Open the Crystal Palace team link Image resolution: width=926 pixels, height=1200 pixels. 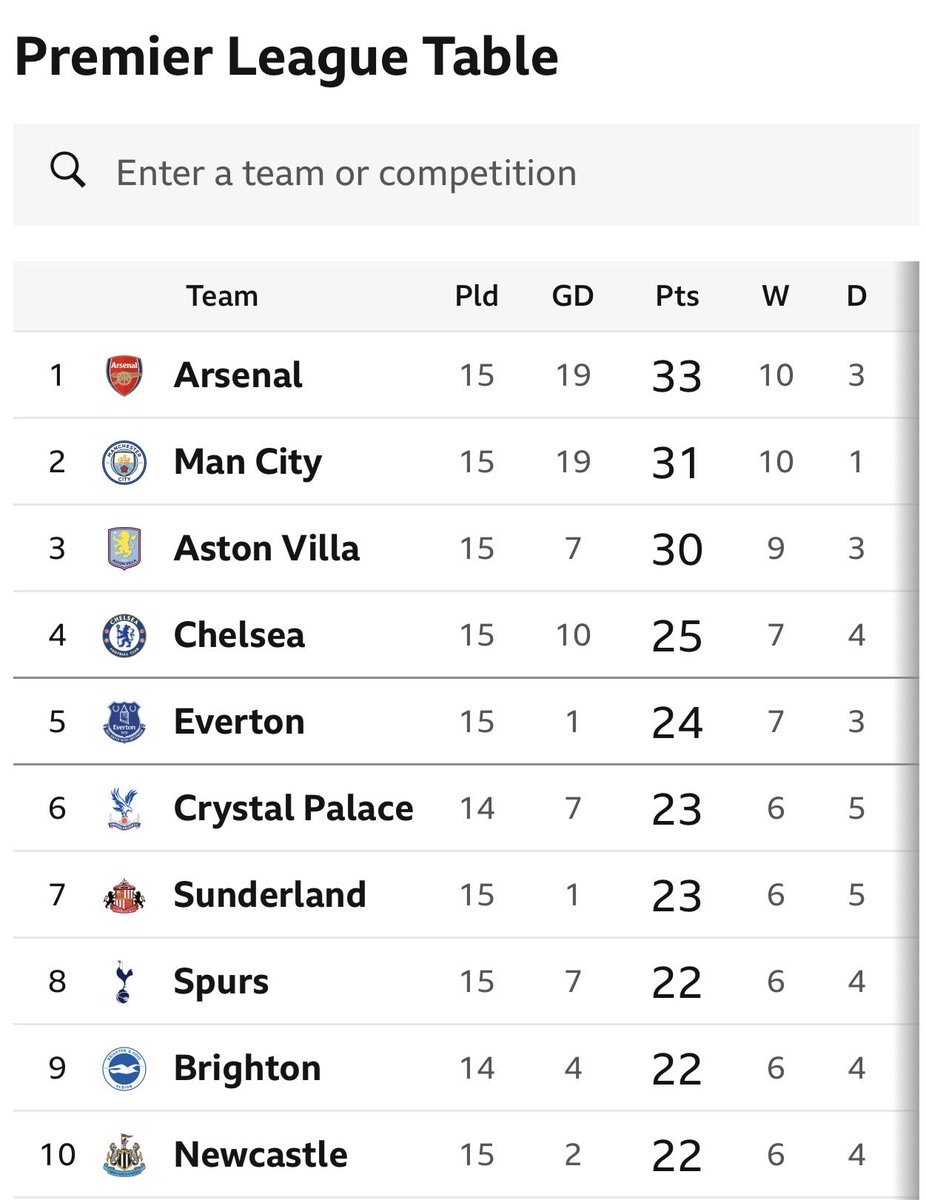[293, 808]
